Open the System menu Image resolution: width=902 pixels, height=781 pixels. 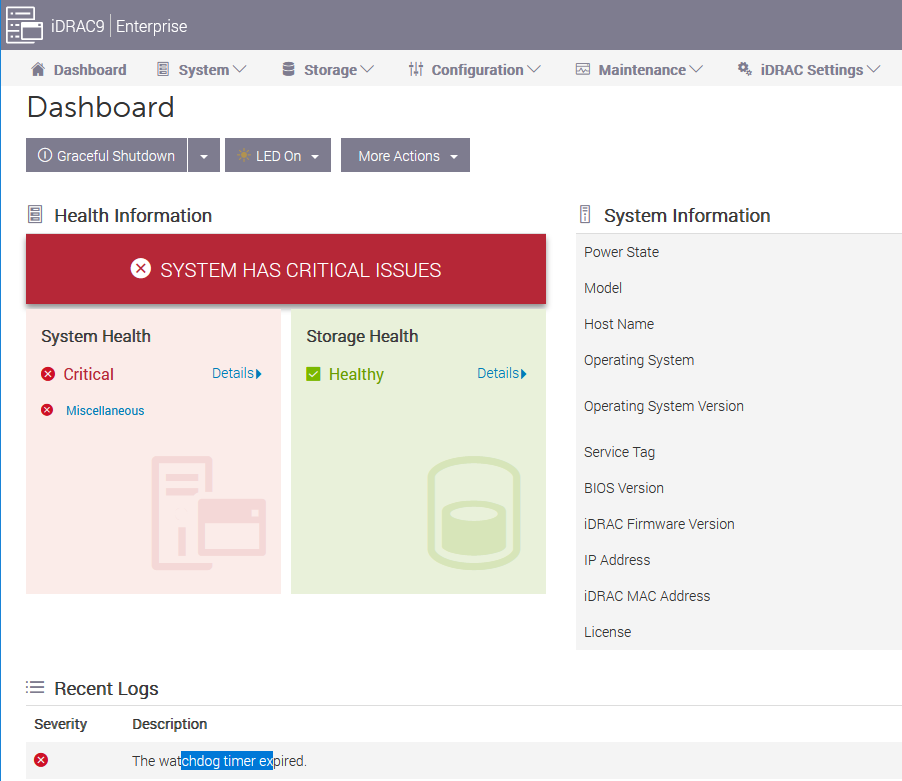(202, 70)
